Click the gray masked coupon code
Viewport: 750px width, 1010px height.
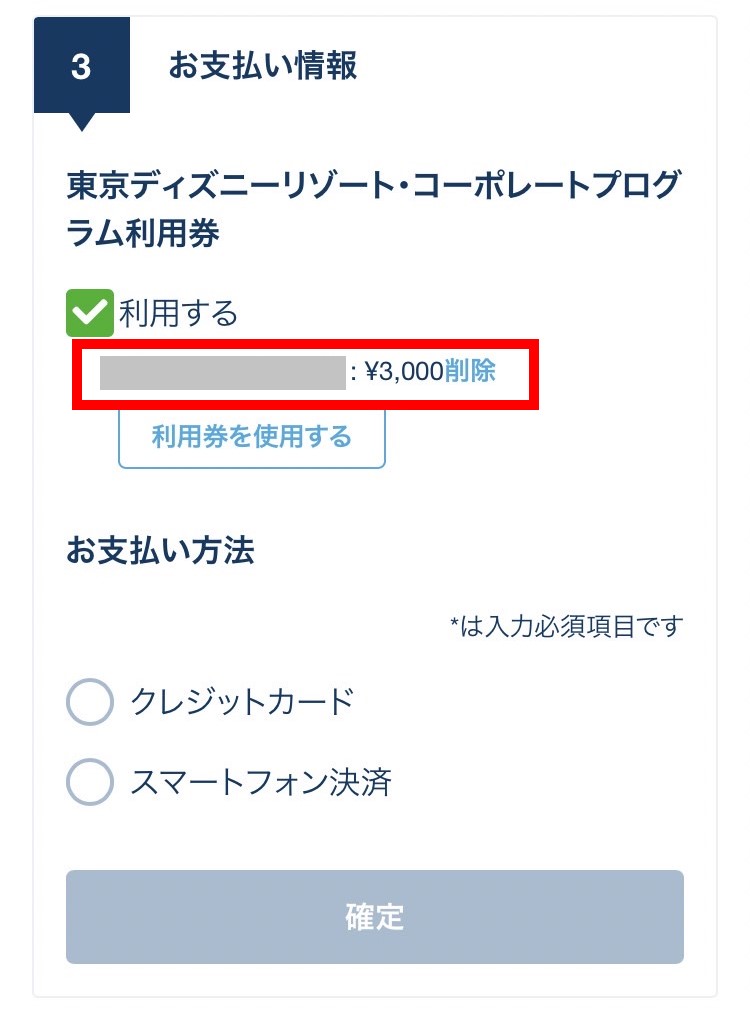[x=222, y=372]
